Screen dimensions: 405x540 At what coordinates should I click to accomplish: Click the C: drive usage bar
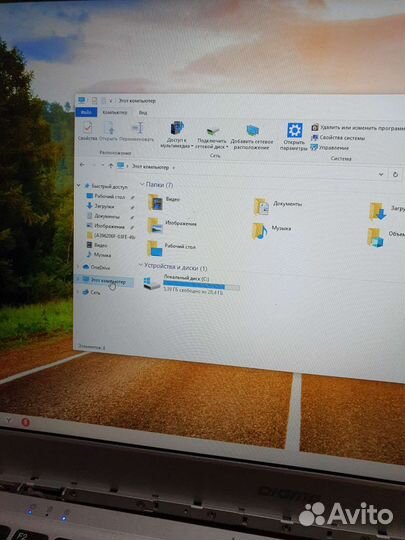pos(201,285)
